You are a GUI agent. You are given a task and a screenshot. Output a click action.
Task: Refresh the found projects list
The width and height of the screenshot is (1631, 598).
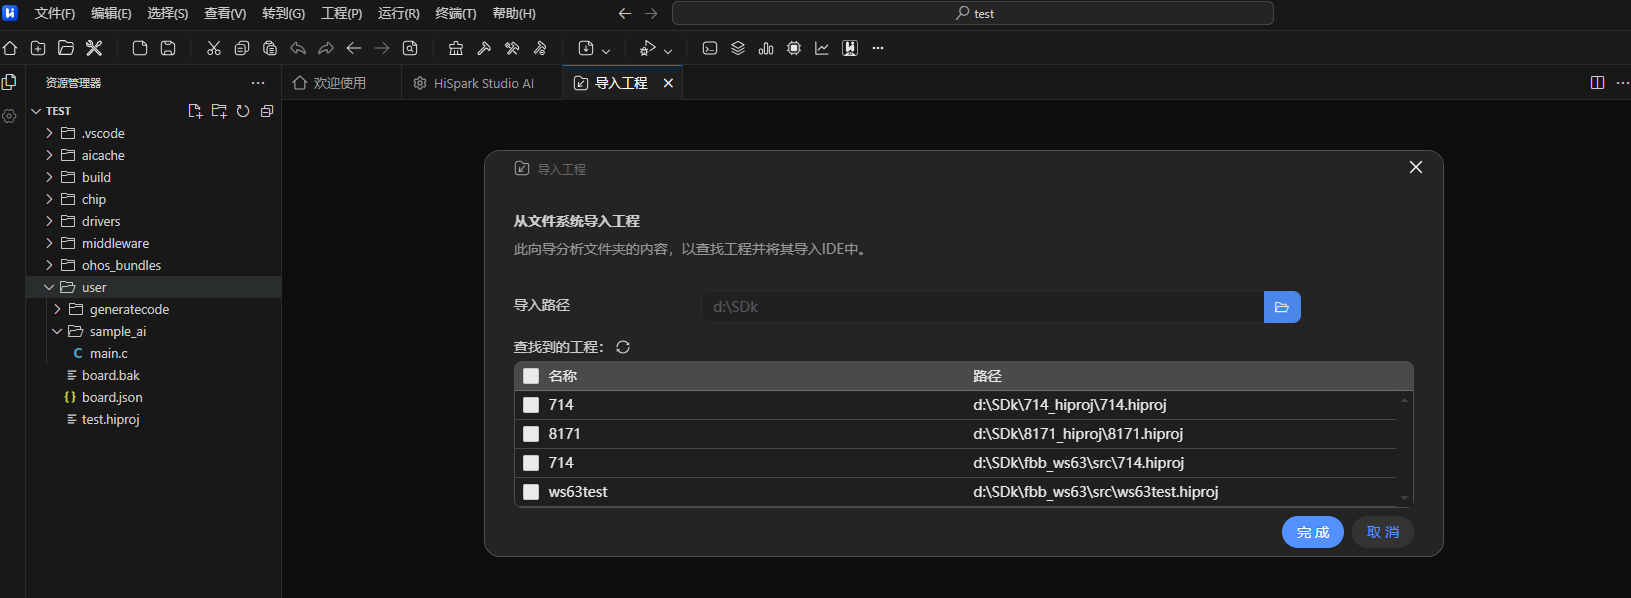(x=623, y=347)
